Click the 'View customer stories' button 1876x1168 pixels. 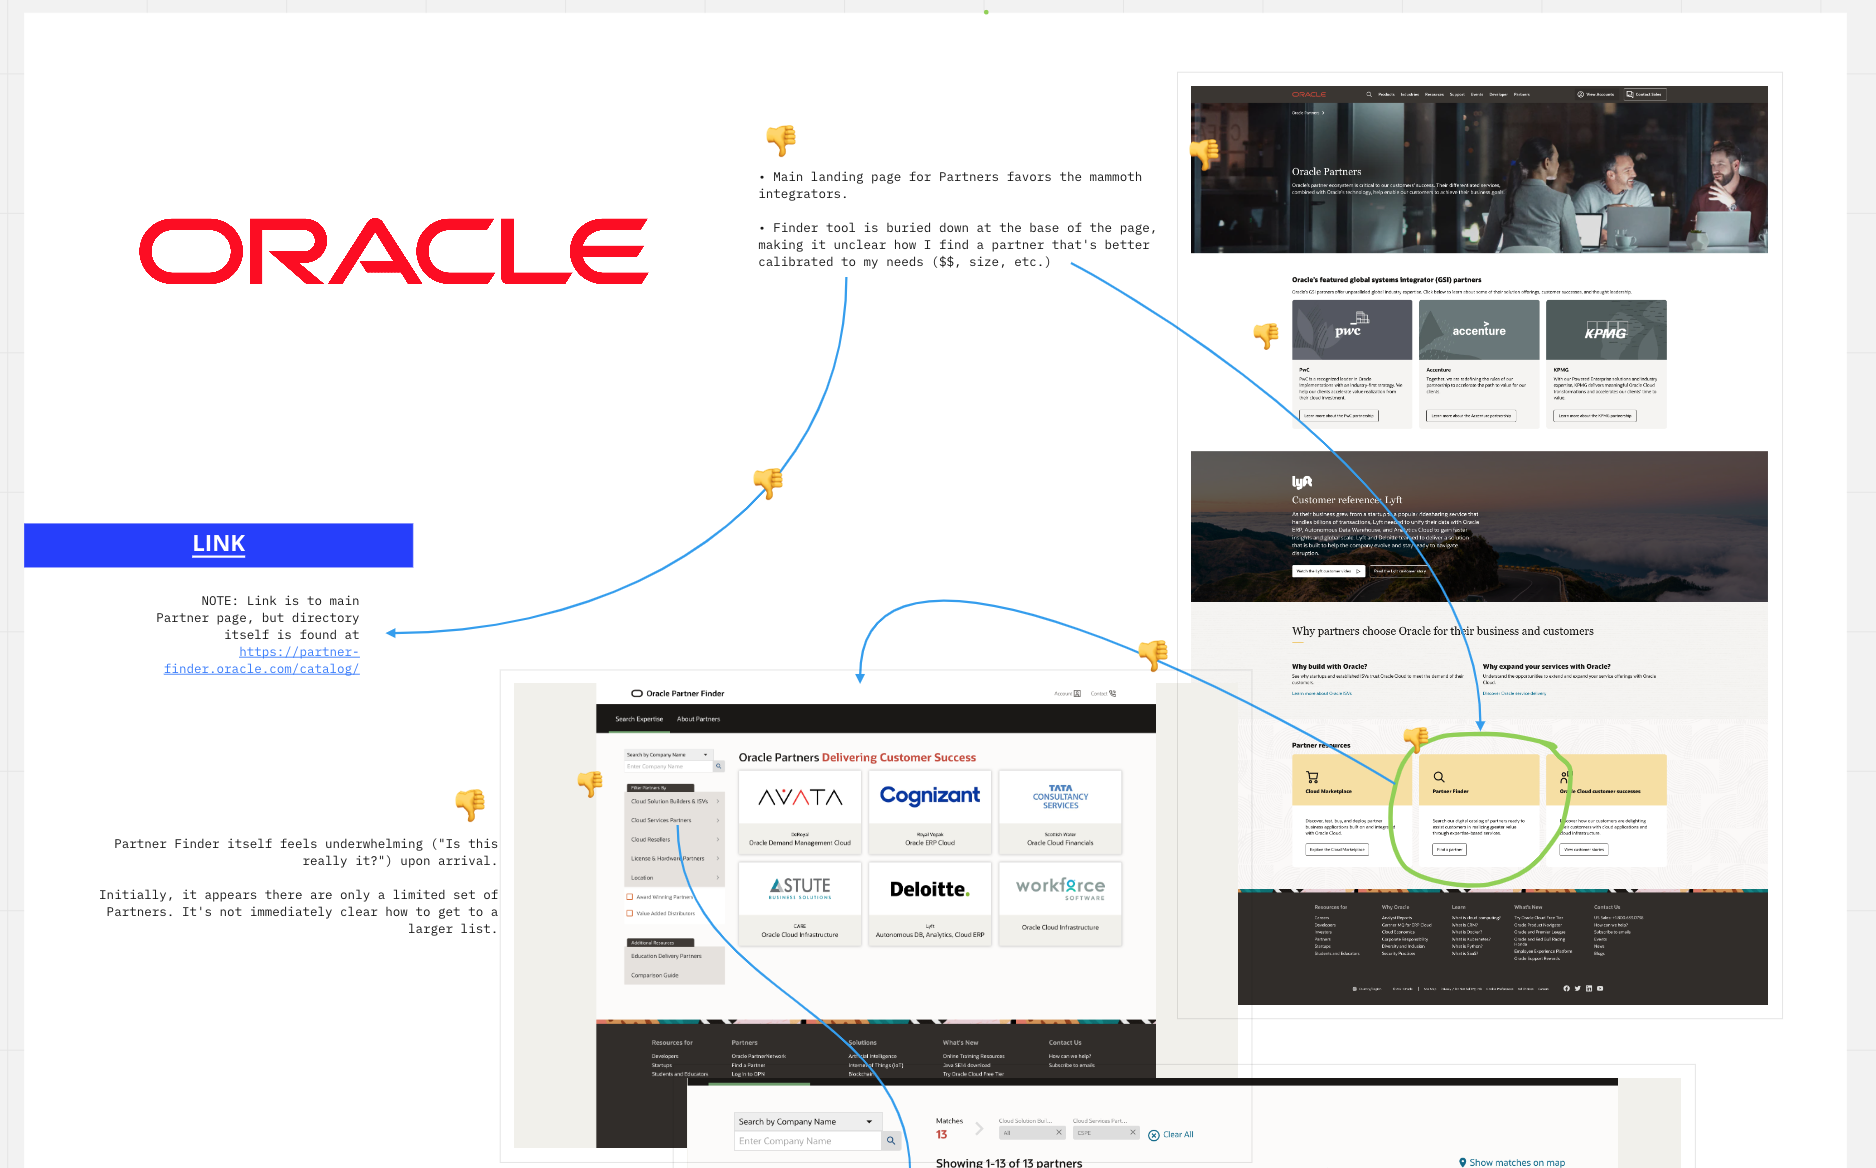click(x=1584, y=849)
